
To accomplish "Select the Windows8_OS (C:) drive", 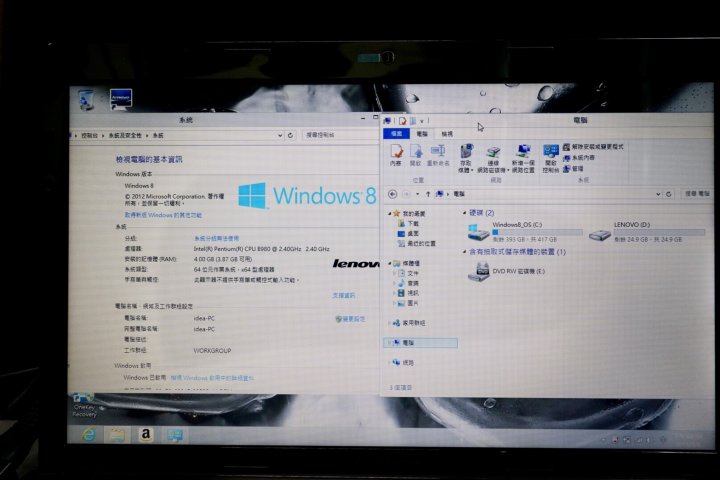I will pos(523,232).
